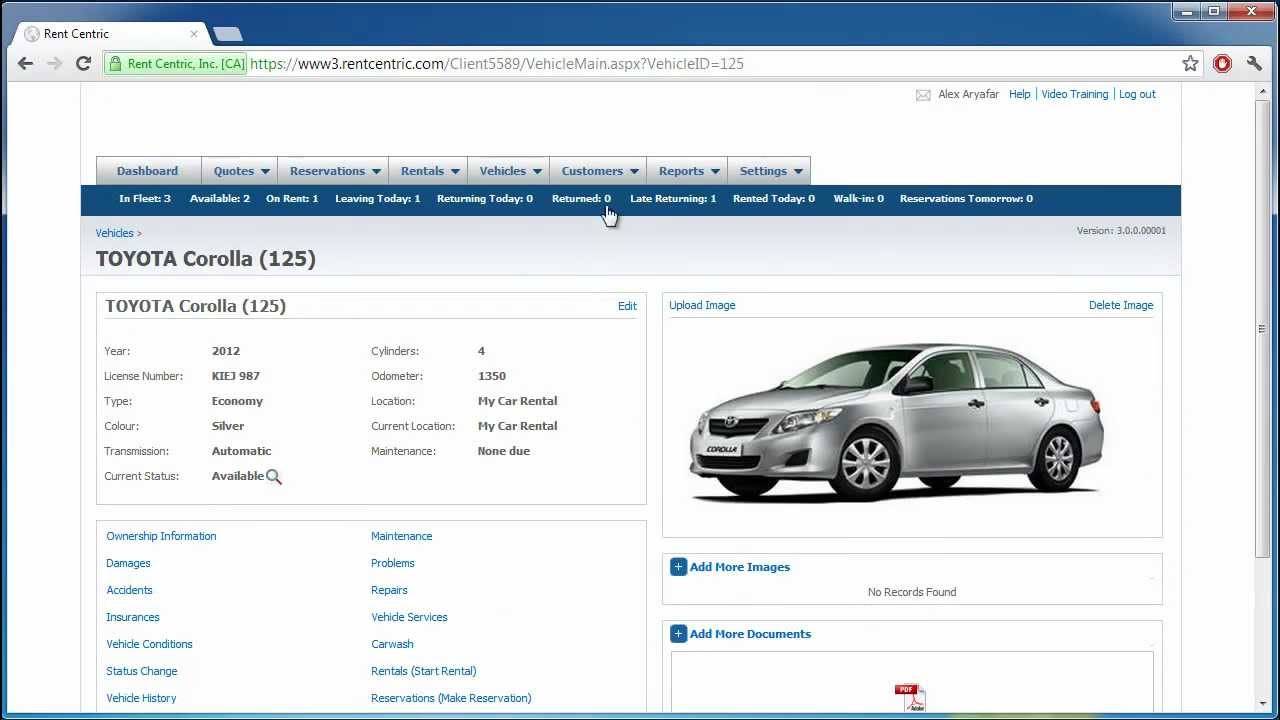Open the Vehicles dropdown menu

click(510, 171)
